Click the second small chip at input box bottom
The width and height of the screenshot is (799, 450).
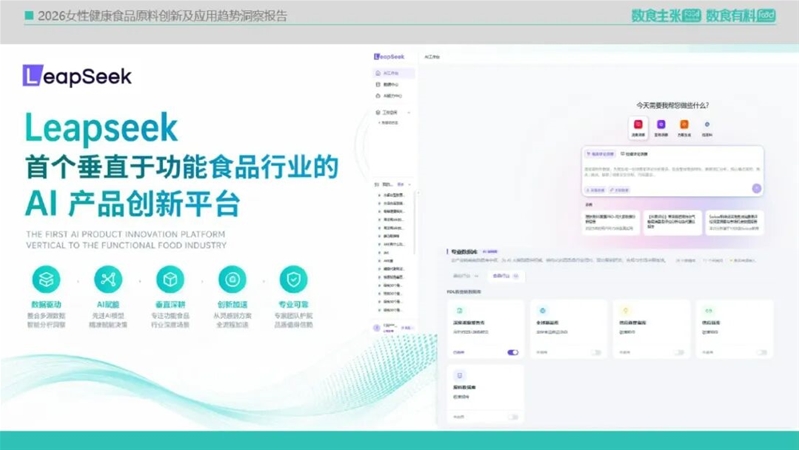click(619, 190)
